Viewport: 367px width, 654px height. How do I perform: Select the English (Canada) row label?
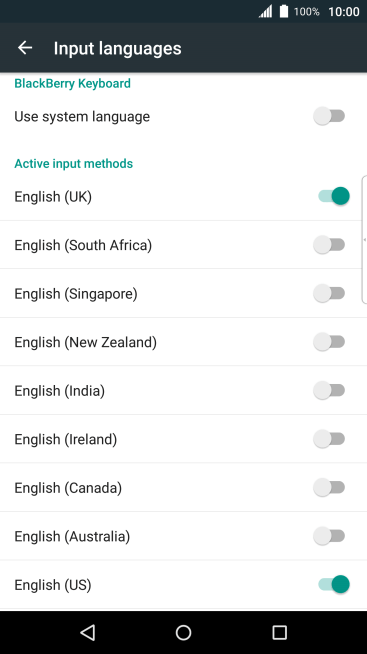(x=68, y=488)
